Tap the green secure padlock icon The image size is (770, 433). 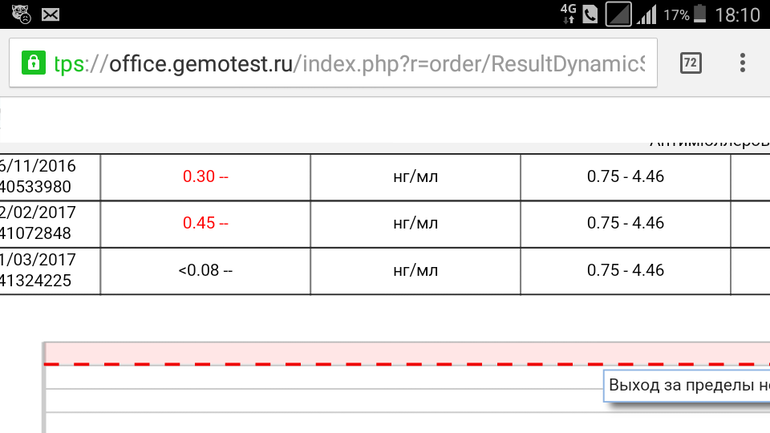point(32,63)
